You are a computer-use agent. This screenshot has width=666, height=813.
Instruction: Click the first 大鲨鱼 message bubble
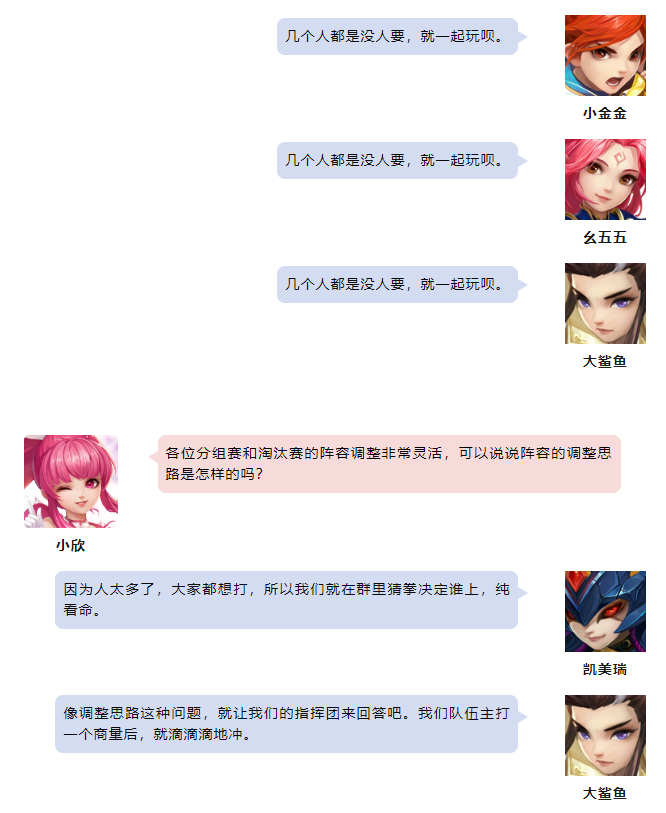coord(397,284)
